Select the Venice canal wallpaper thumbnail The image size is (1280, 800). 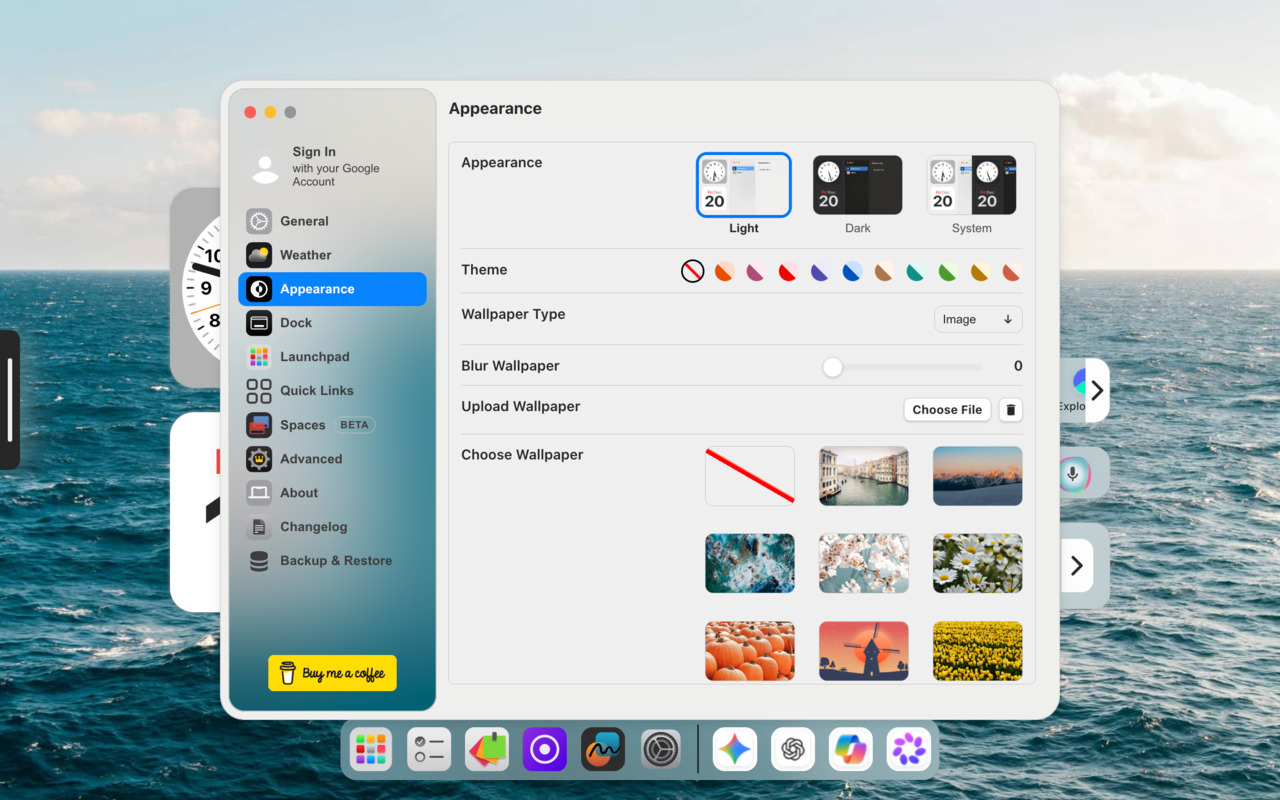(864, 476)
